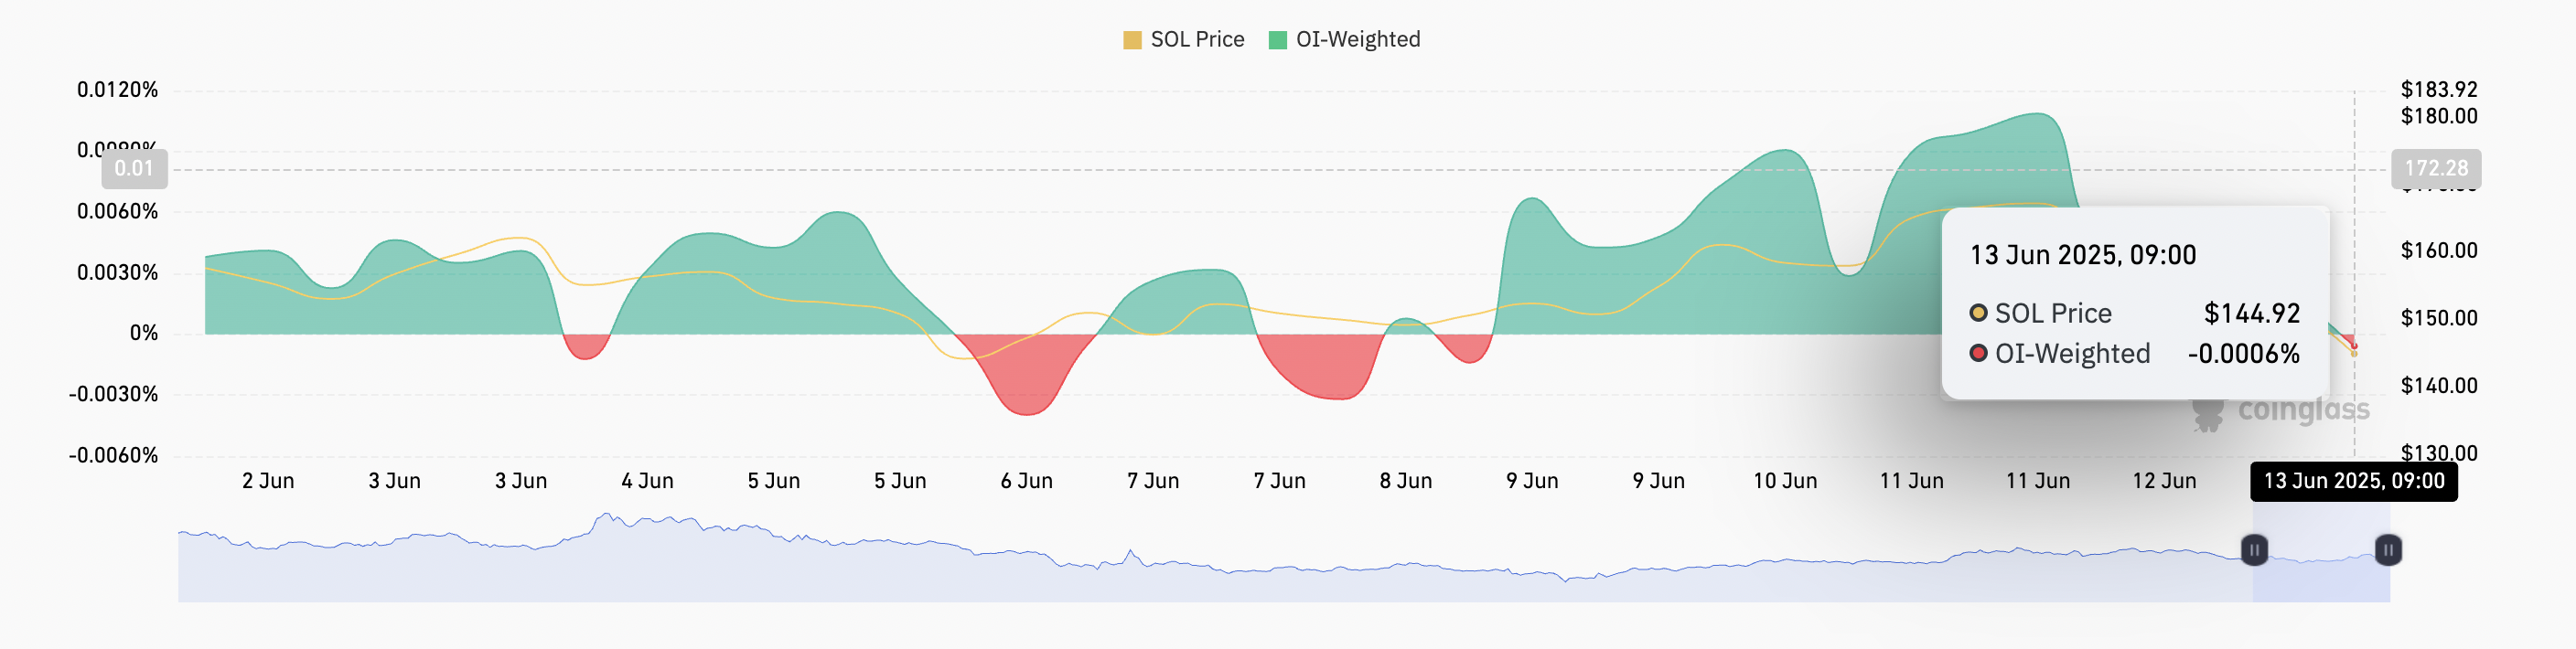Click the red OI-Weighted tooltip marker
This screenshot has width=2576, height=649.
(x=1977, y=353)
